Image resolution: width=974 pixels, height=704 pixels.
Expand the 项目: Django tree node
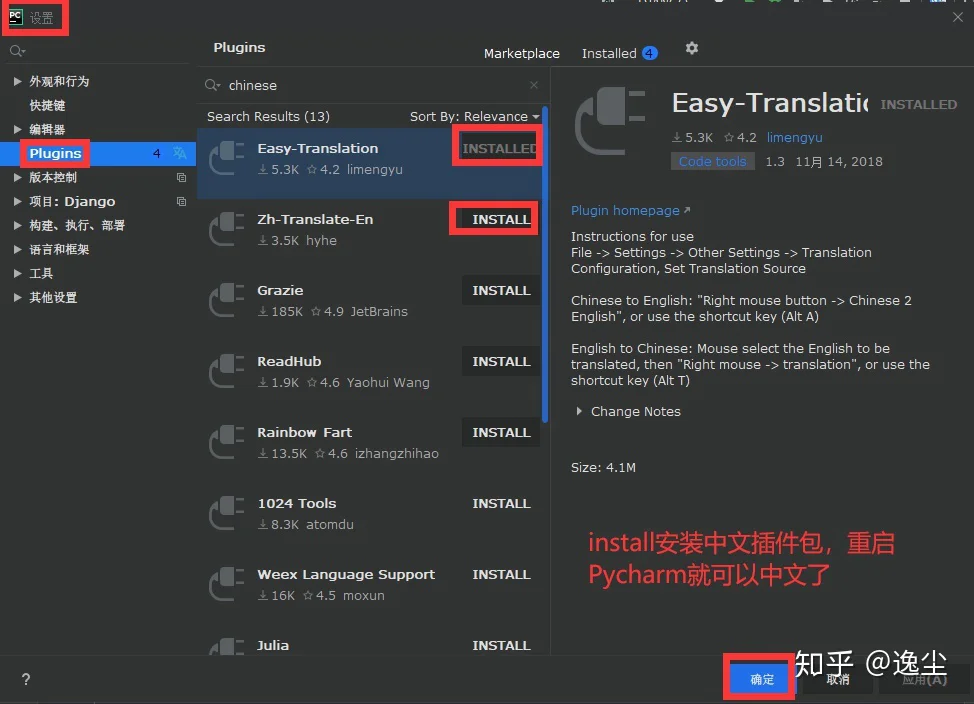pyautogui.click(x=17, y=201)
